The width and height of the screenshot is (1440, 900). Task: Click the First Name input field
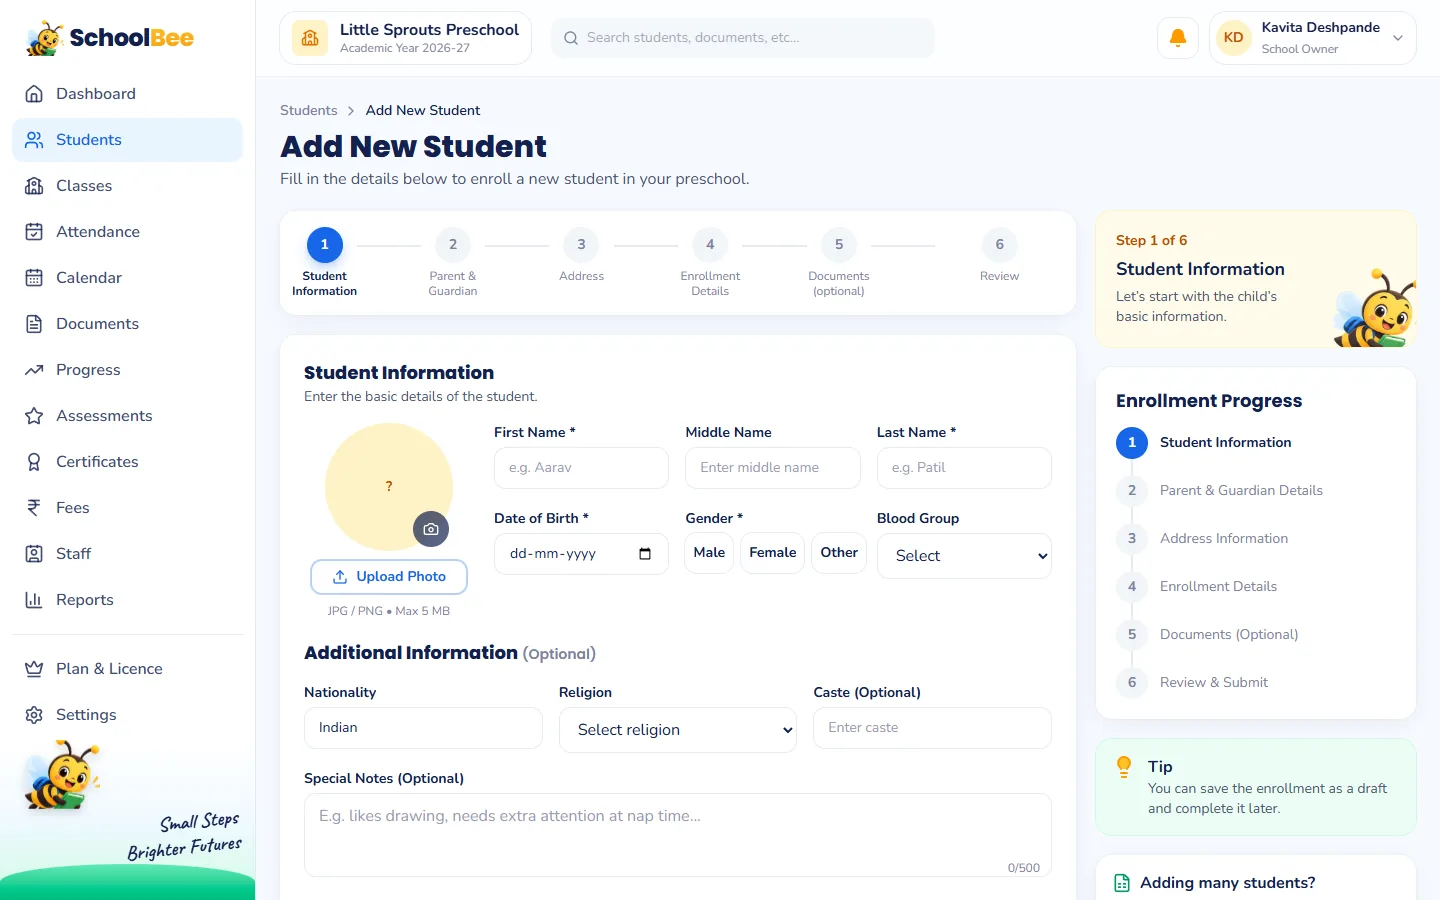(x=581, y=468)
